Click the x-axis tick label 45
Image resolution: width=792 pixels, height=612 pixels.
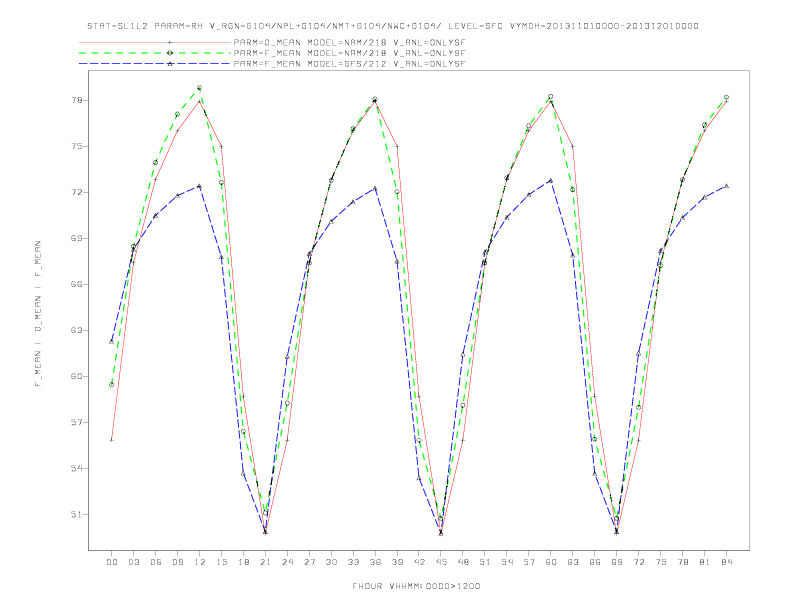click(441, 562)
